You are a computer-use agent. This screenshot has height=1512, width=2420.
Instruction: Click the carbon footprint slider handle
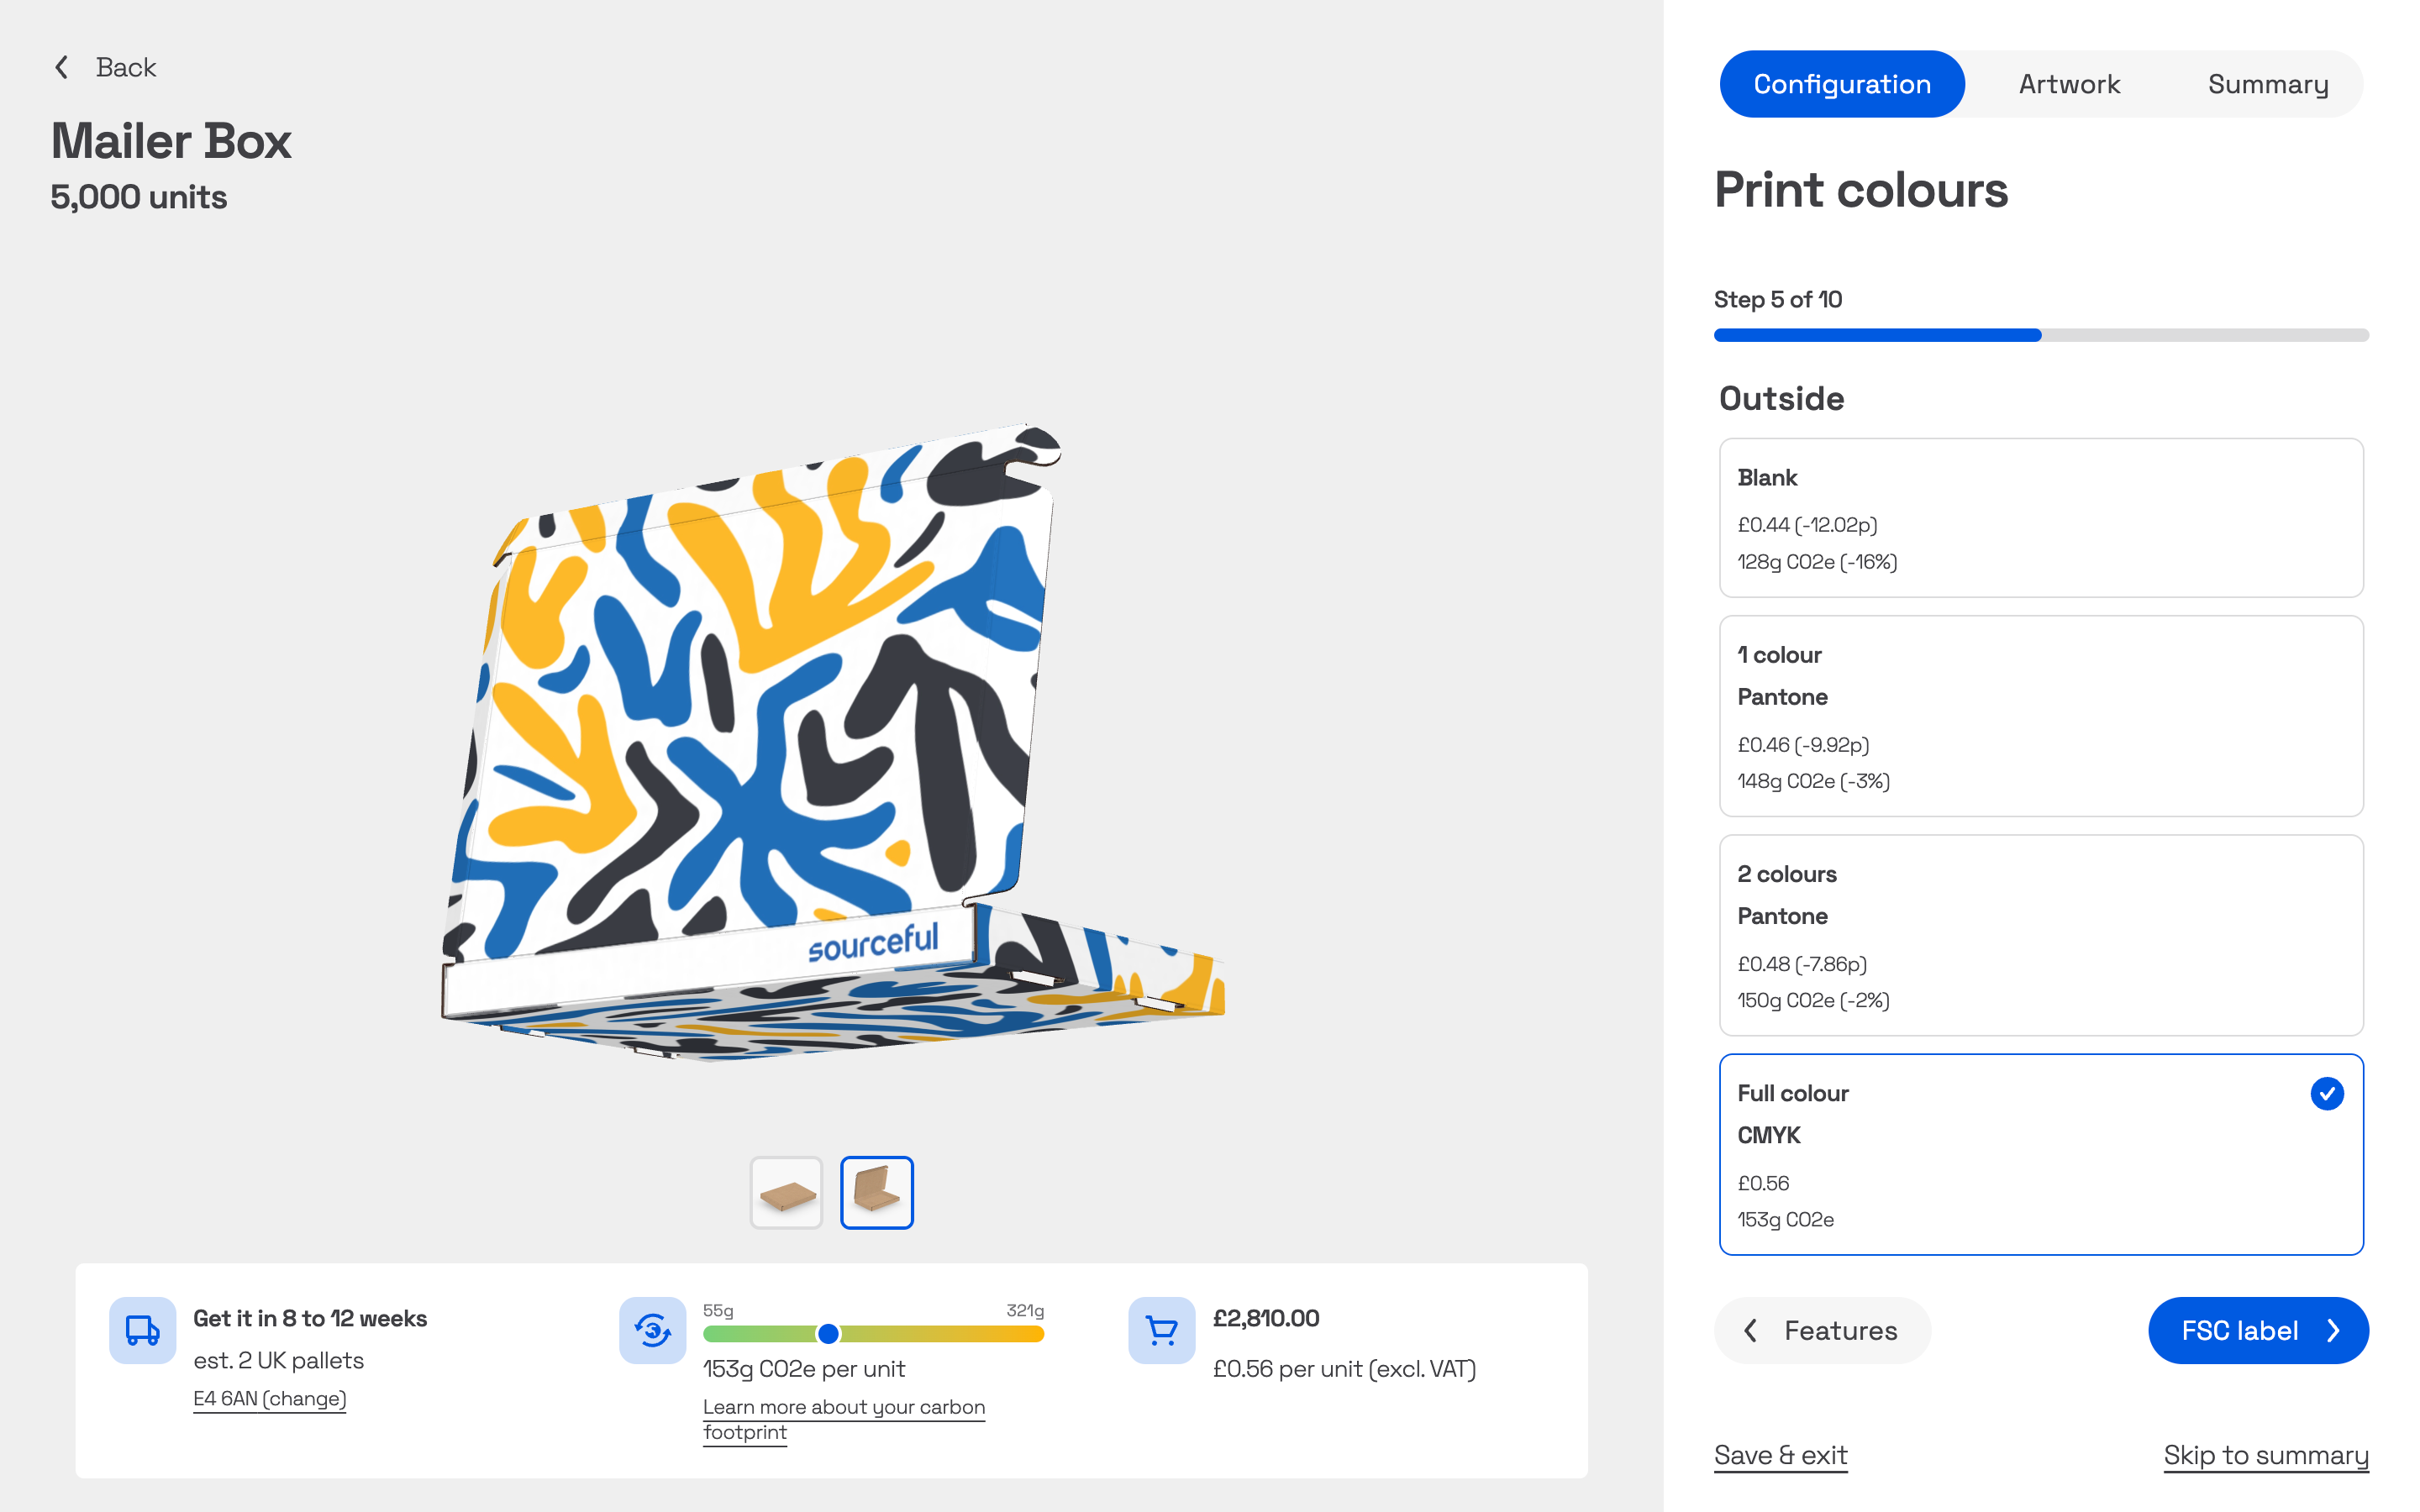point(828,1333)
